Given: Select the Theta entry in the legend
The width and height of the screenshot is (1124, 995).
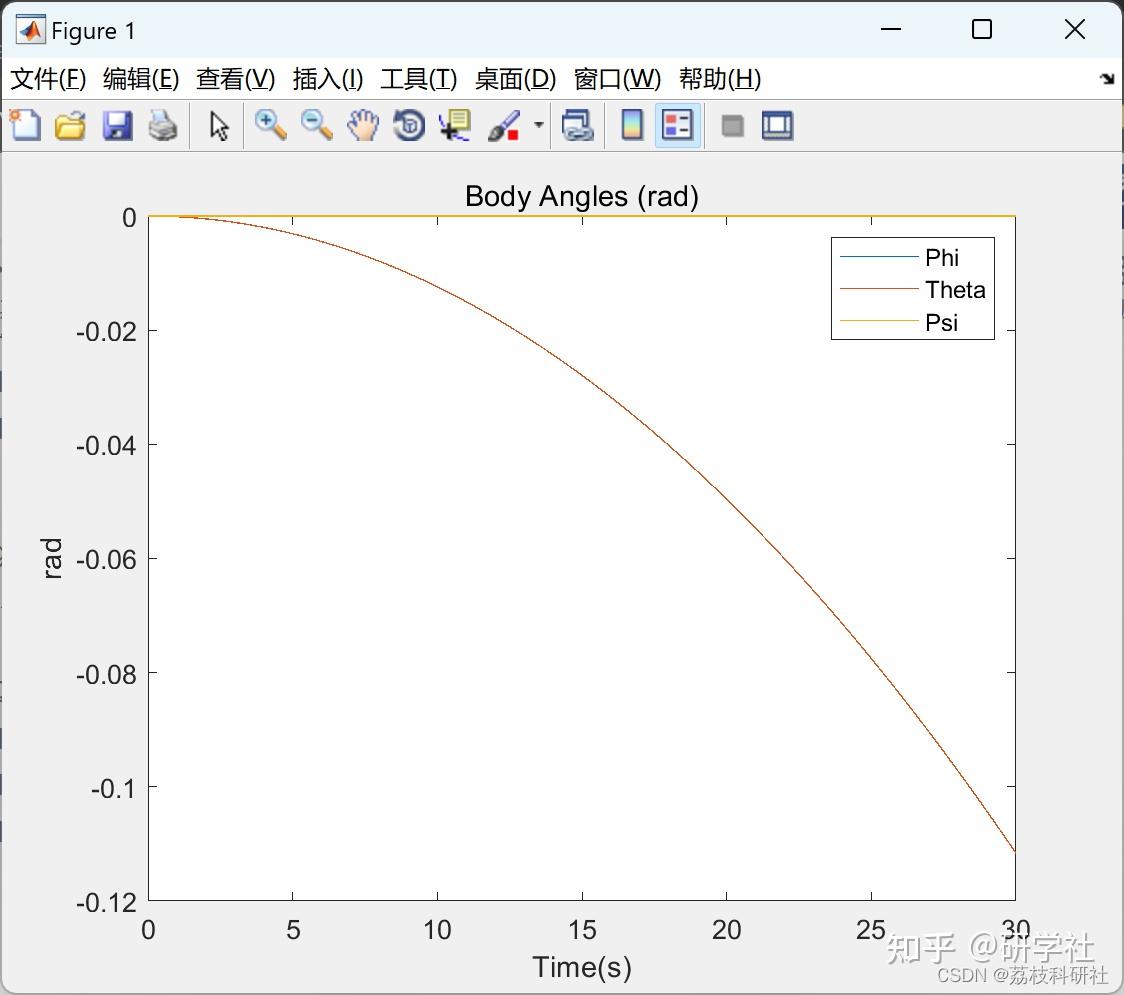Looking at the screenshot, I should click(x=956, y=290).
